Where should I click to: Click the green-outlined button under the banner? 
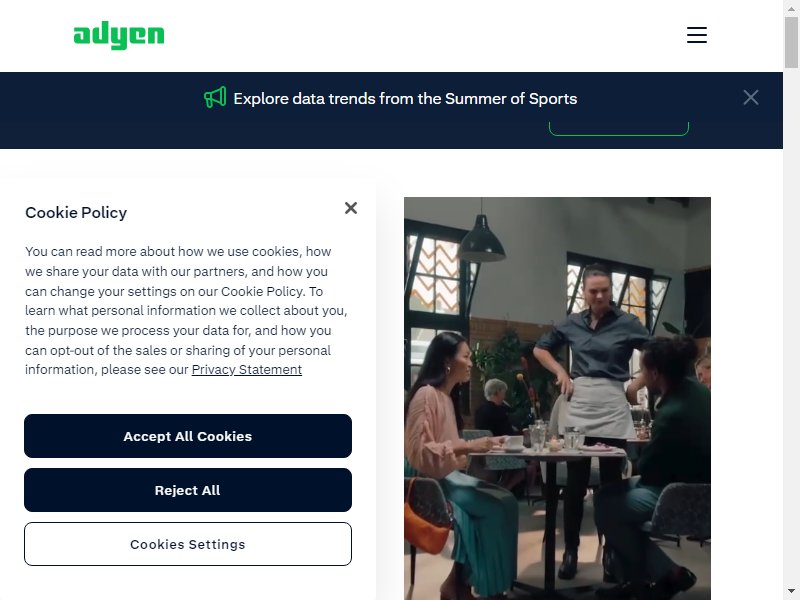coord(618,129)
